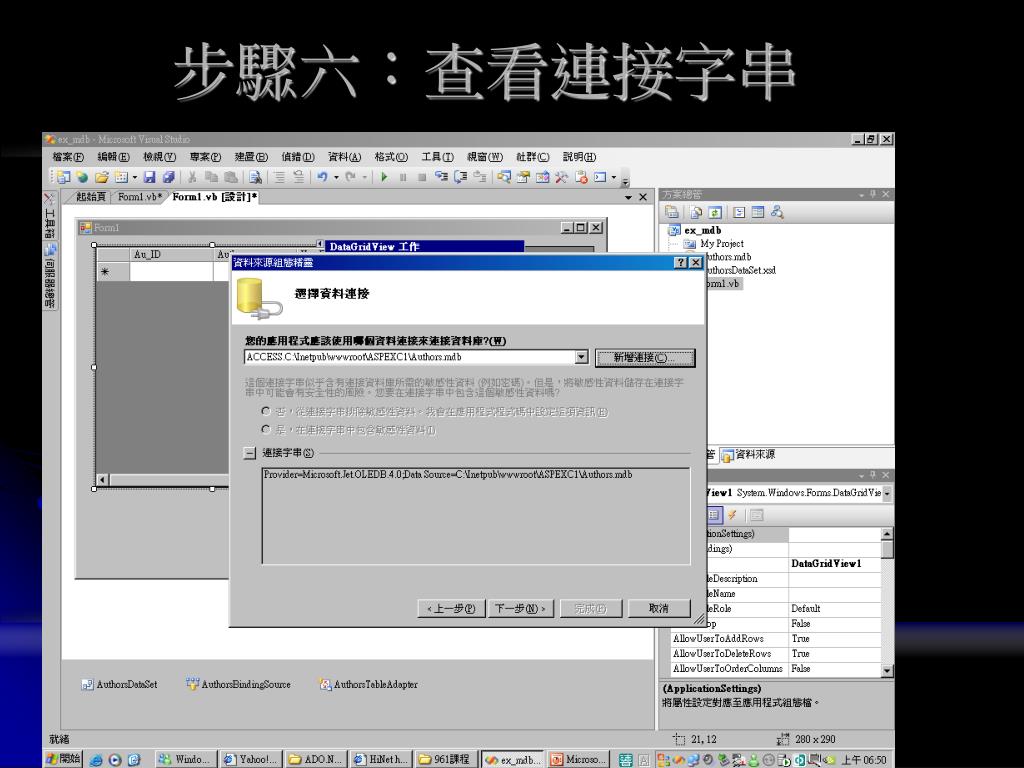
Task: Click the Stop Debugging square icon
Action: (422, 177)
